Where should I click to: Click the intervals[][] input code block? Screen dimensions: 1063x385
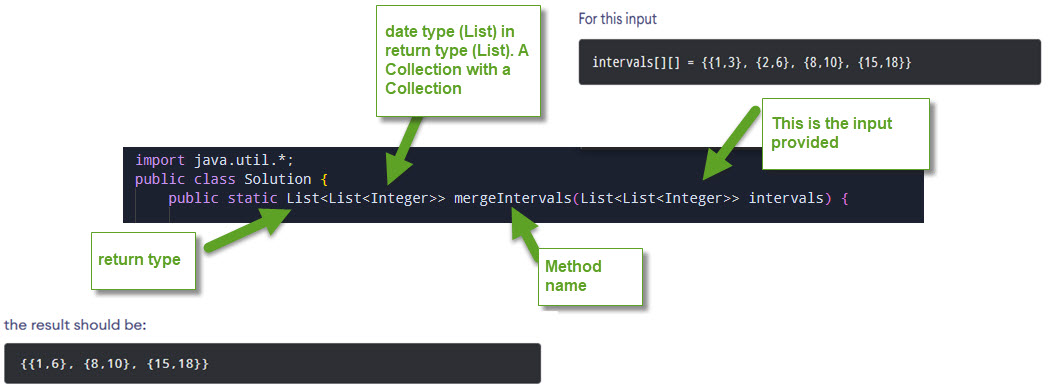(809, 62)
